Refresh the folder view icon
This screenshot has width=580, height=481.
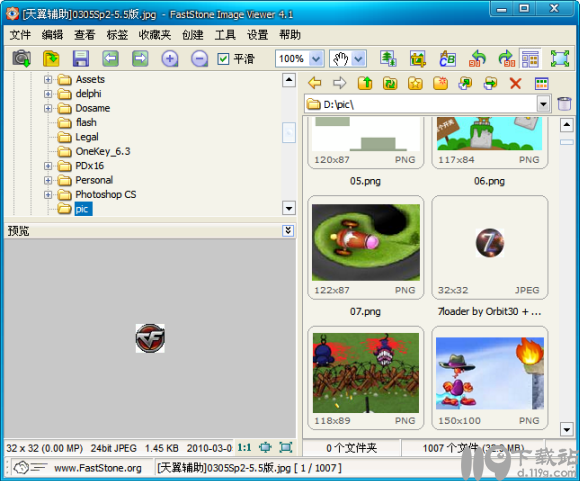(390, 83)
